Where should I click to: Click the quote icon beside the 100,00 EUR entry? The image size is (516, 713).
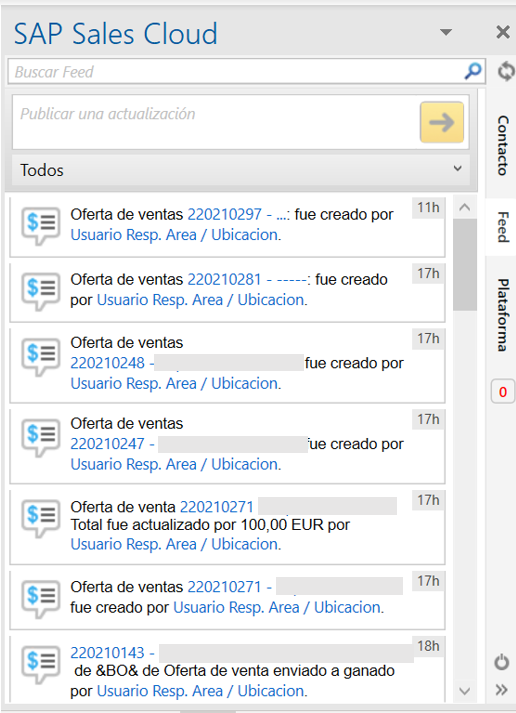click(41, 518)
